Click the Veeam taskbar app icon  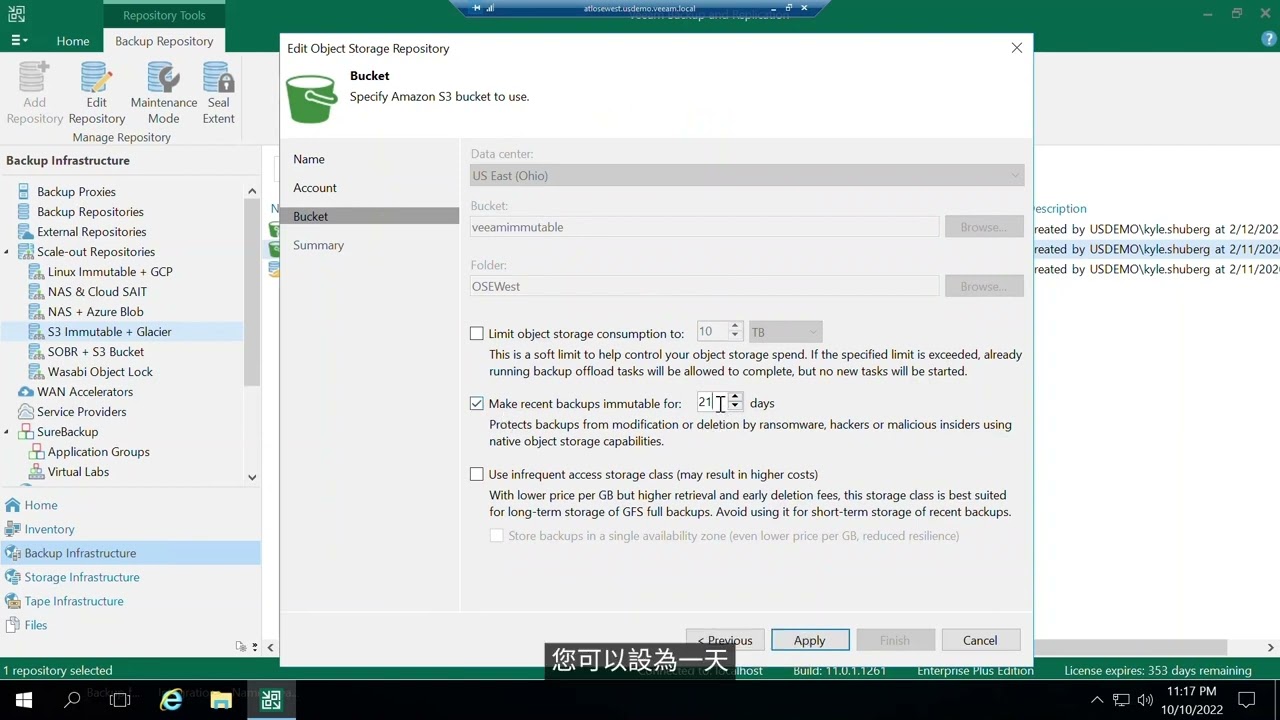271,700
